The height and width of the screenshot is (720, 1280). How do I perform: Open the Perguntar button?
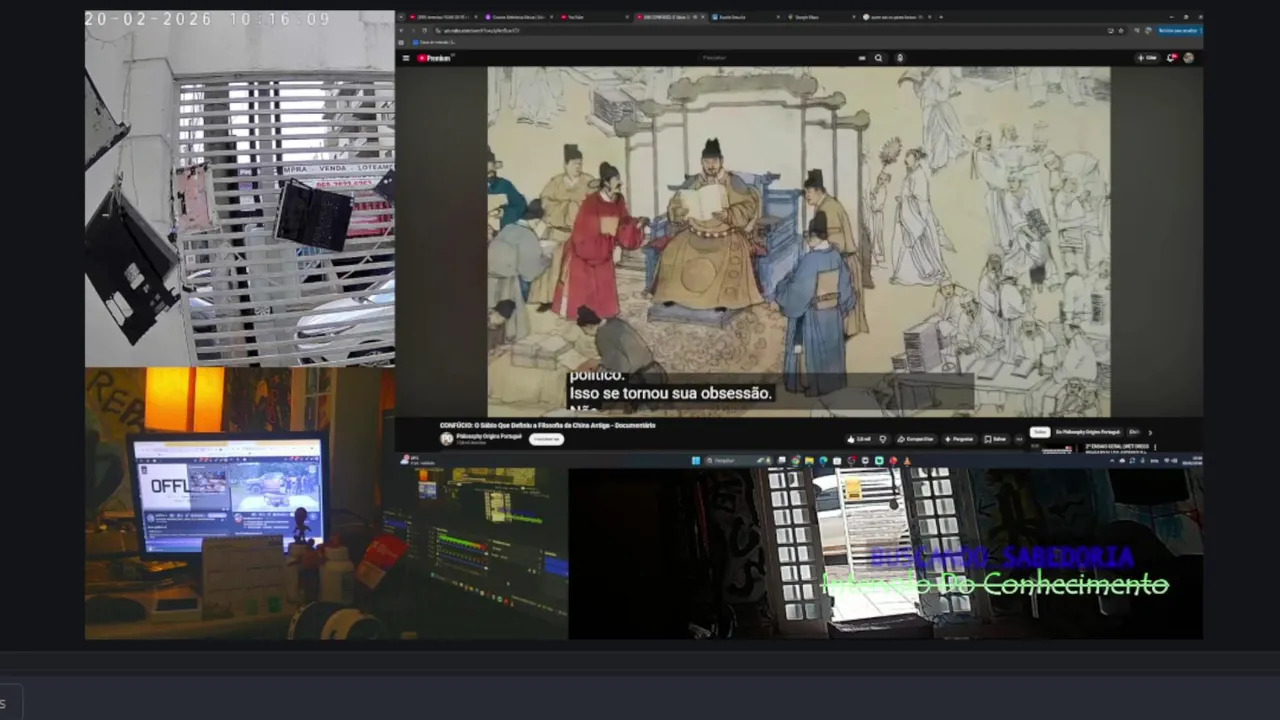(959, 439)
